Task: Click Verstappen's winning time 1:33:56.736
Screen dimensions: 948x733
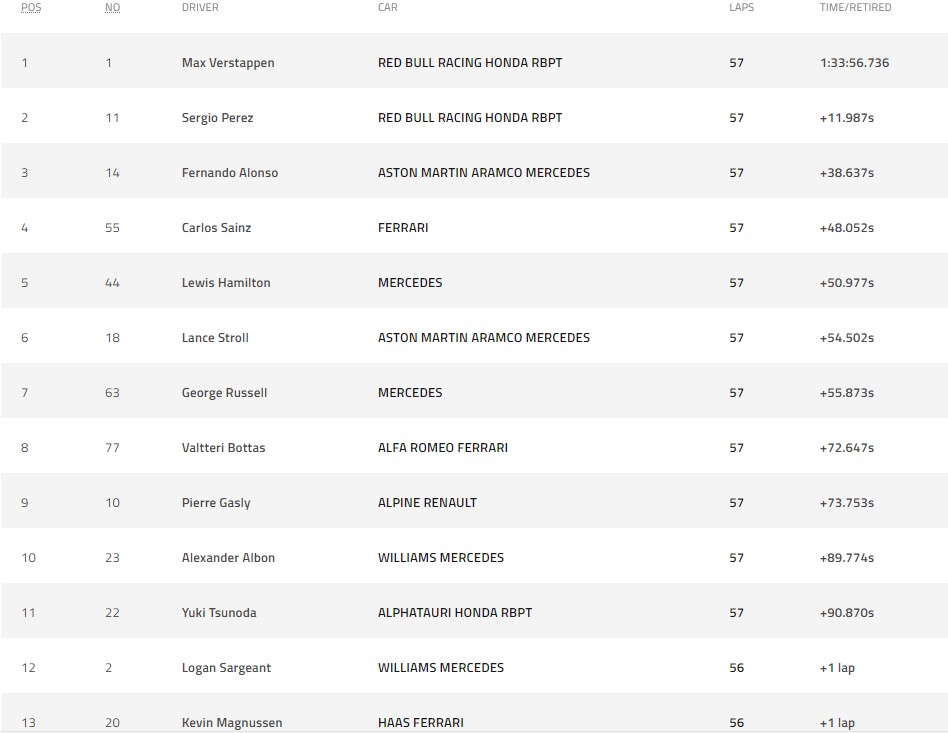Action: 854,63
